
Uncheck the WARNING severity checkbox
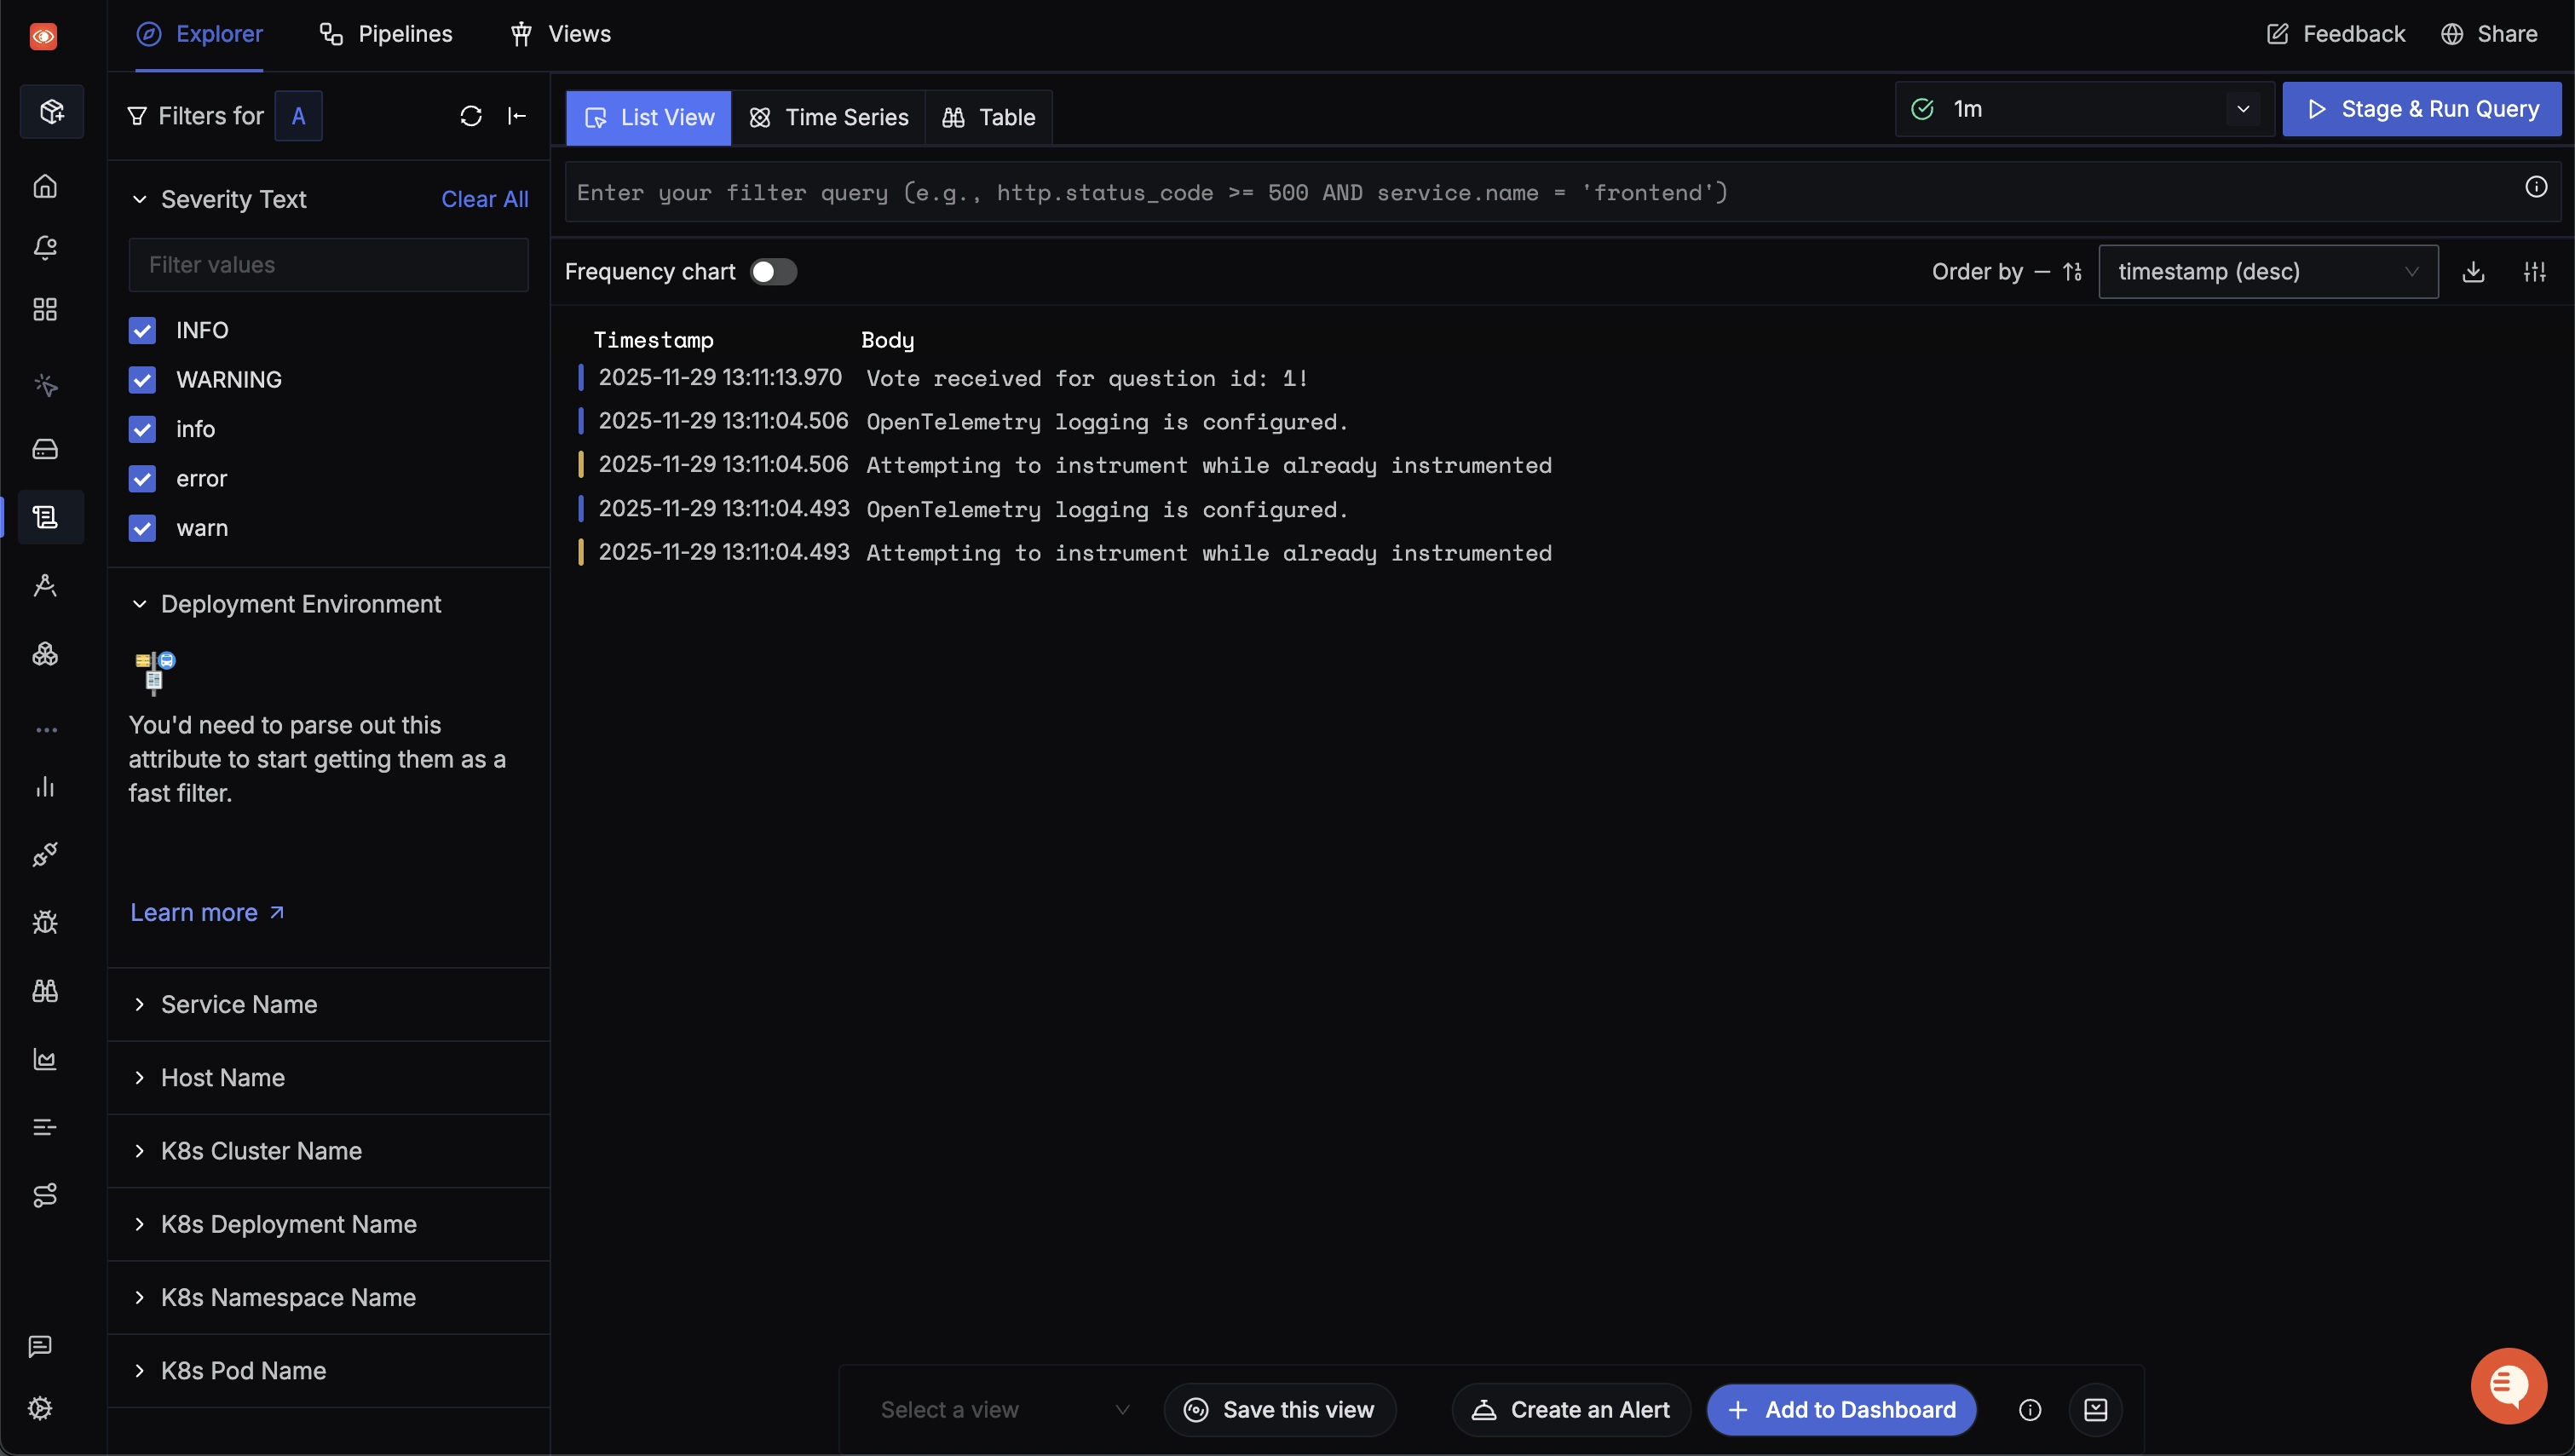pos(142,380)
